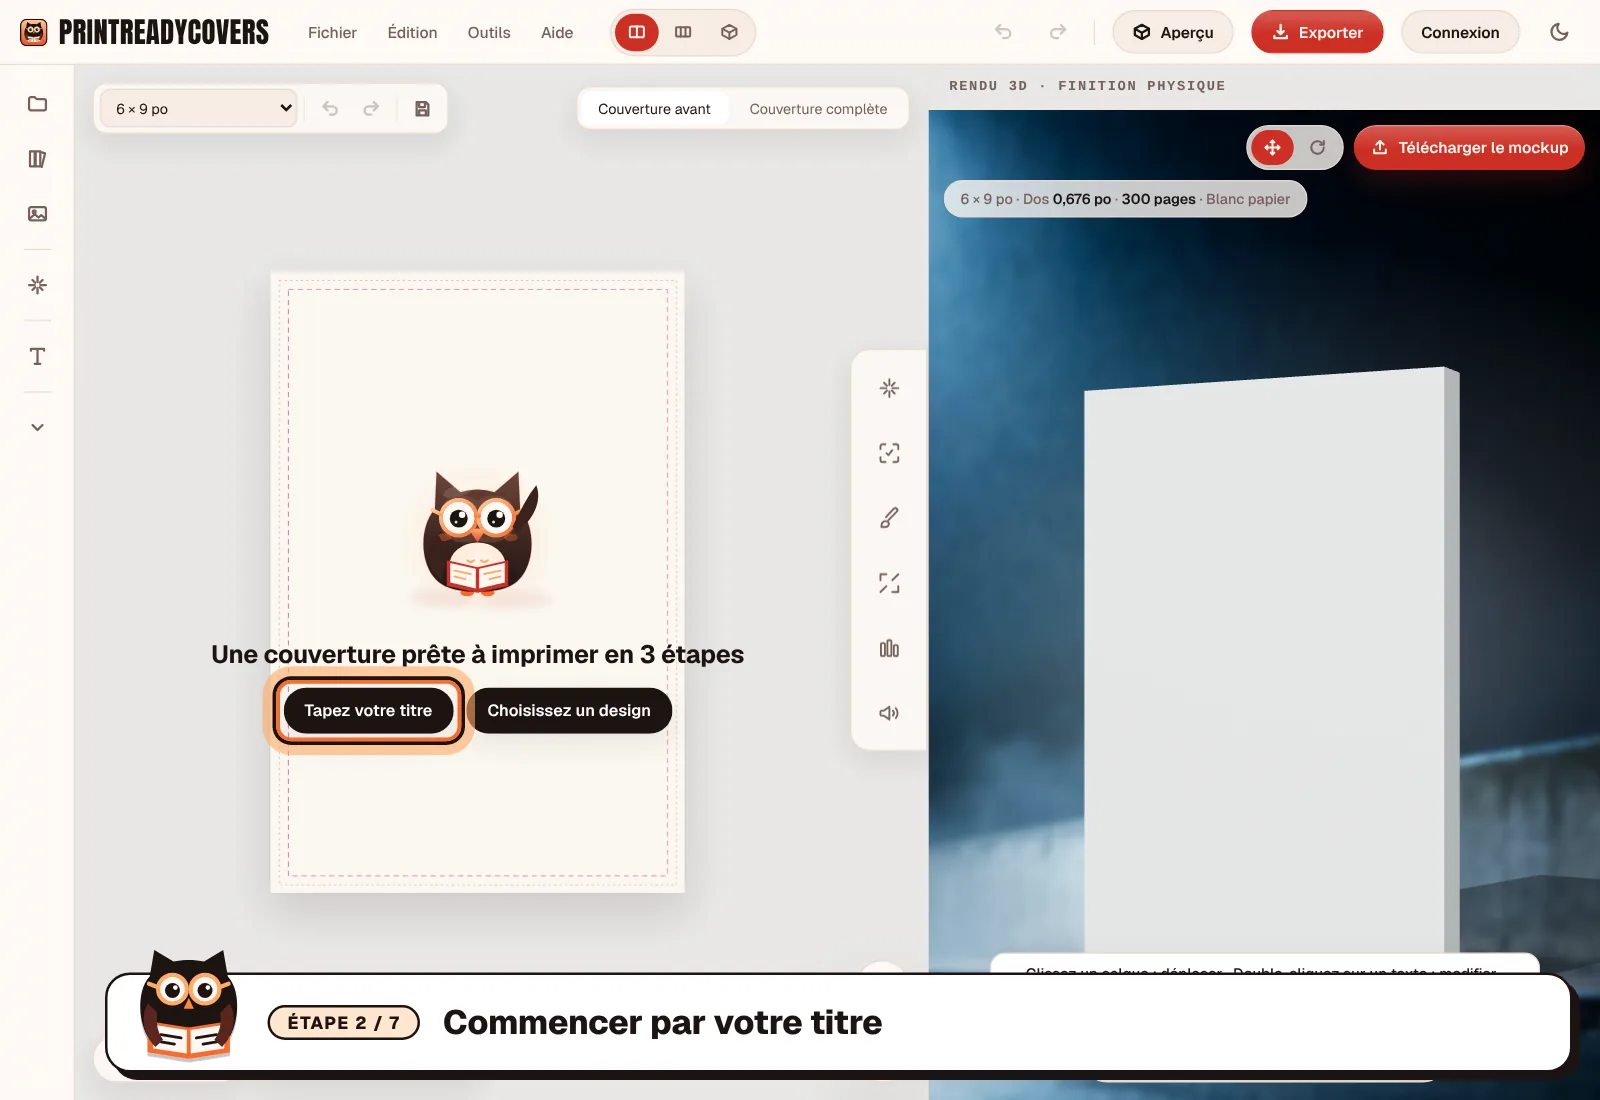Switch to Couverture avant tab
This screenshot has height=1100, width=1600.
[654, 109]
